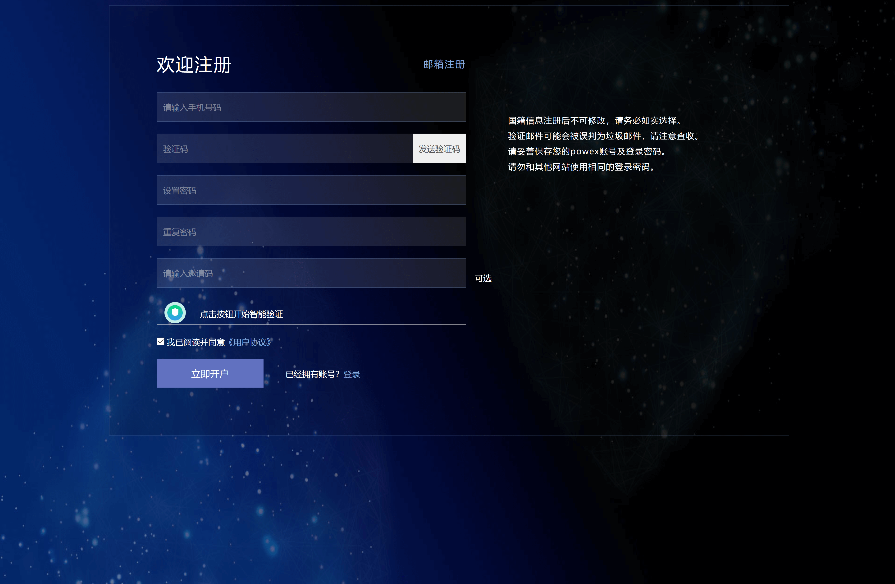The height and width of the screenshot is (584, 895).
Task: Click the Send verification code (发送验证码) button
Action: 440,148
